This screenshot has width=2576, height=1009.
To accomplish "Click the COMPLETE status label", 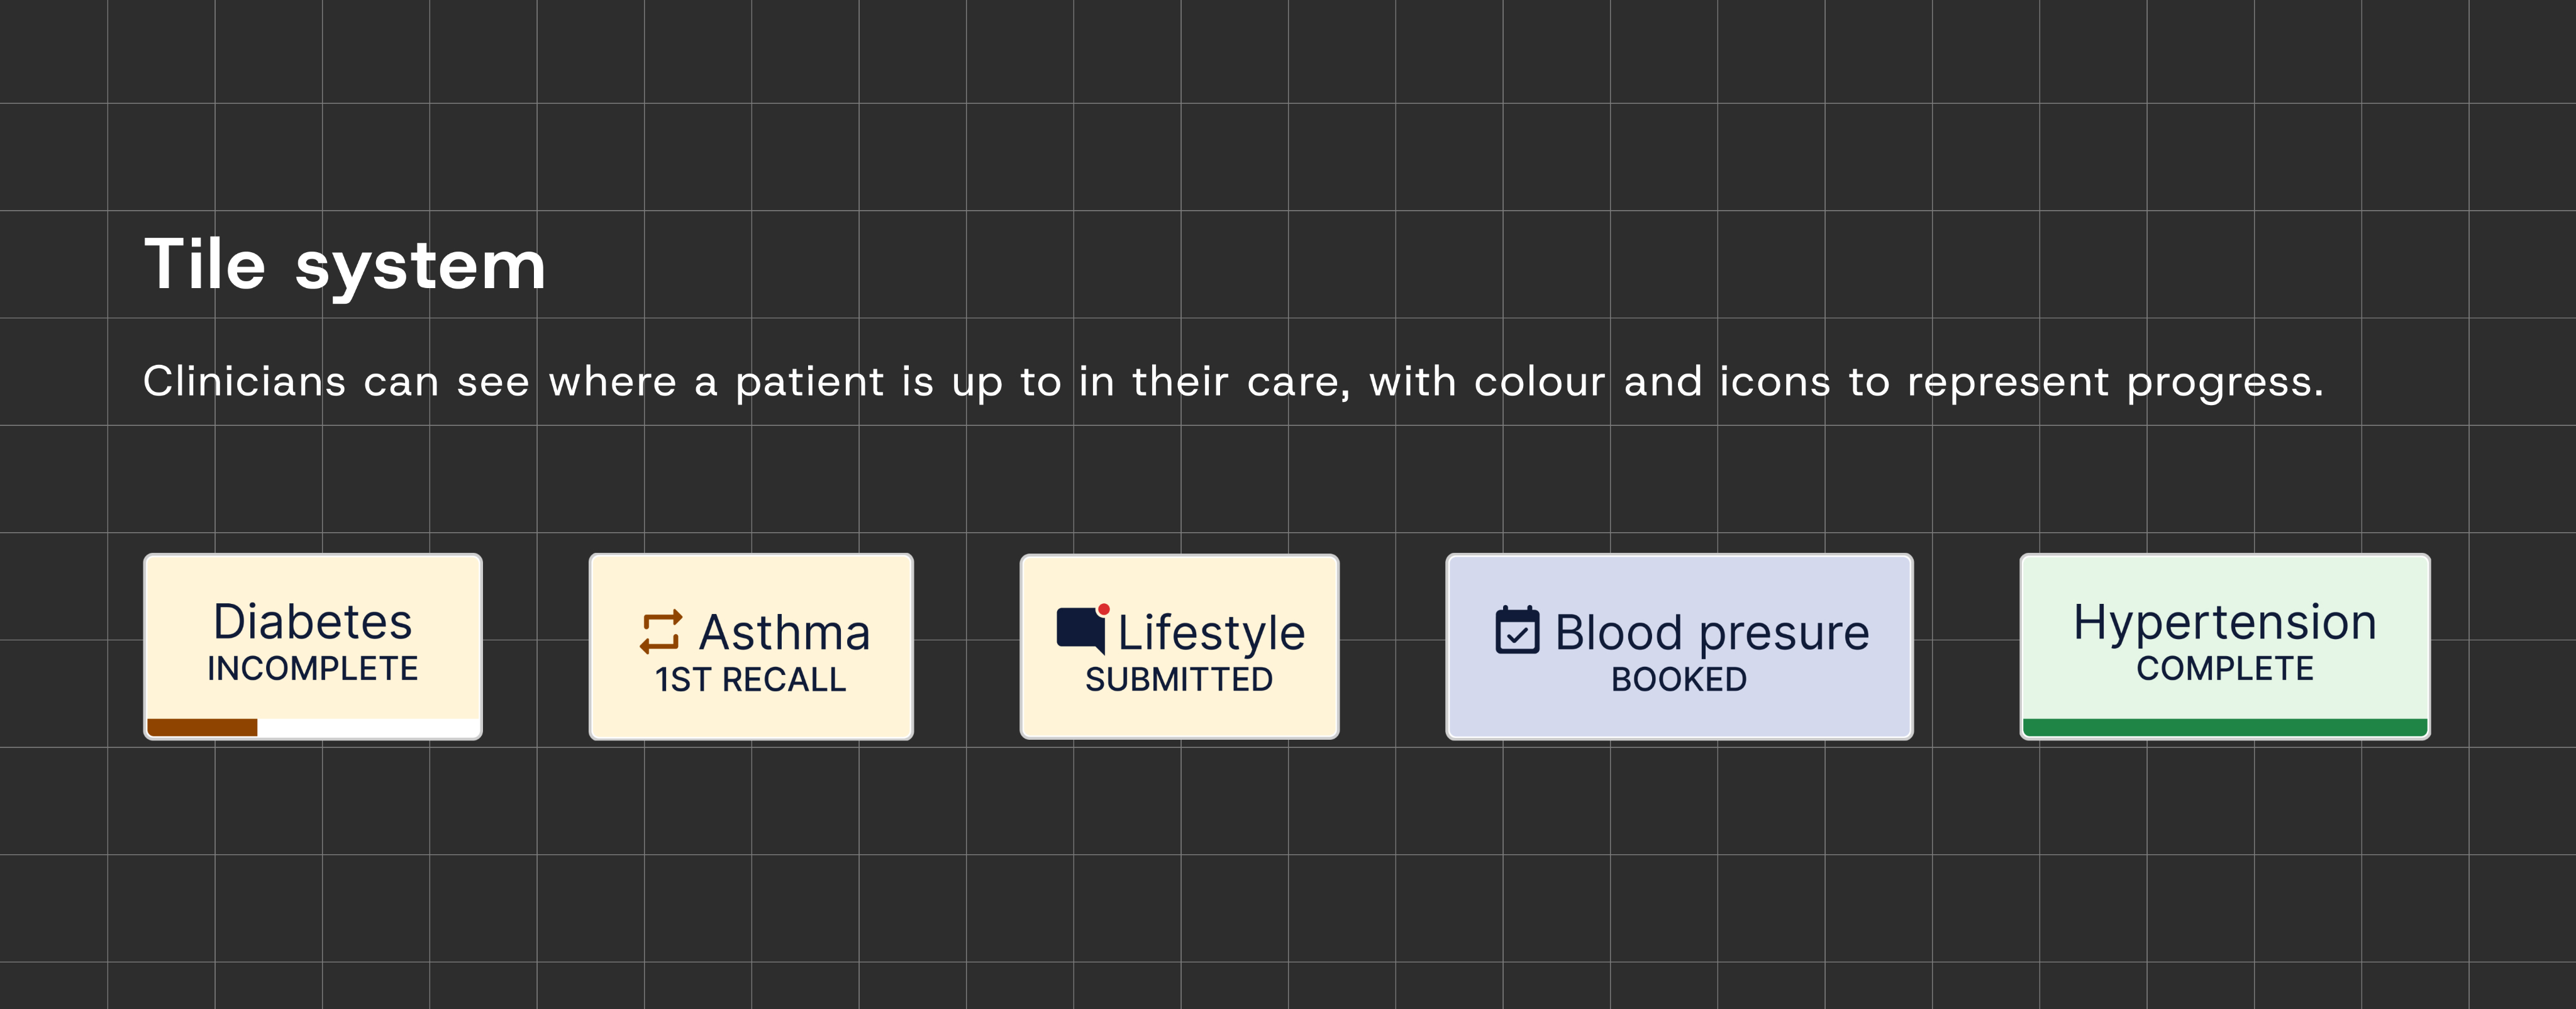I will [2224, 669].
